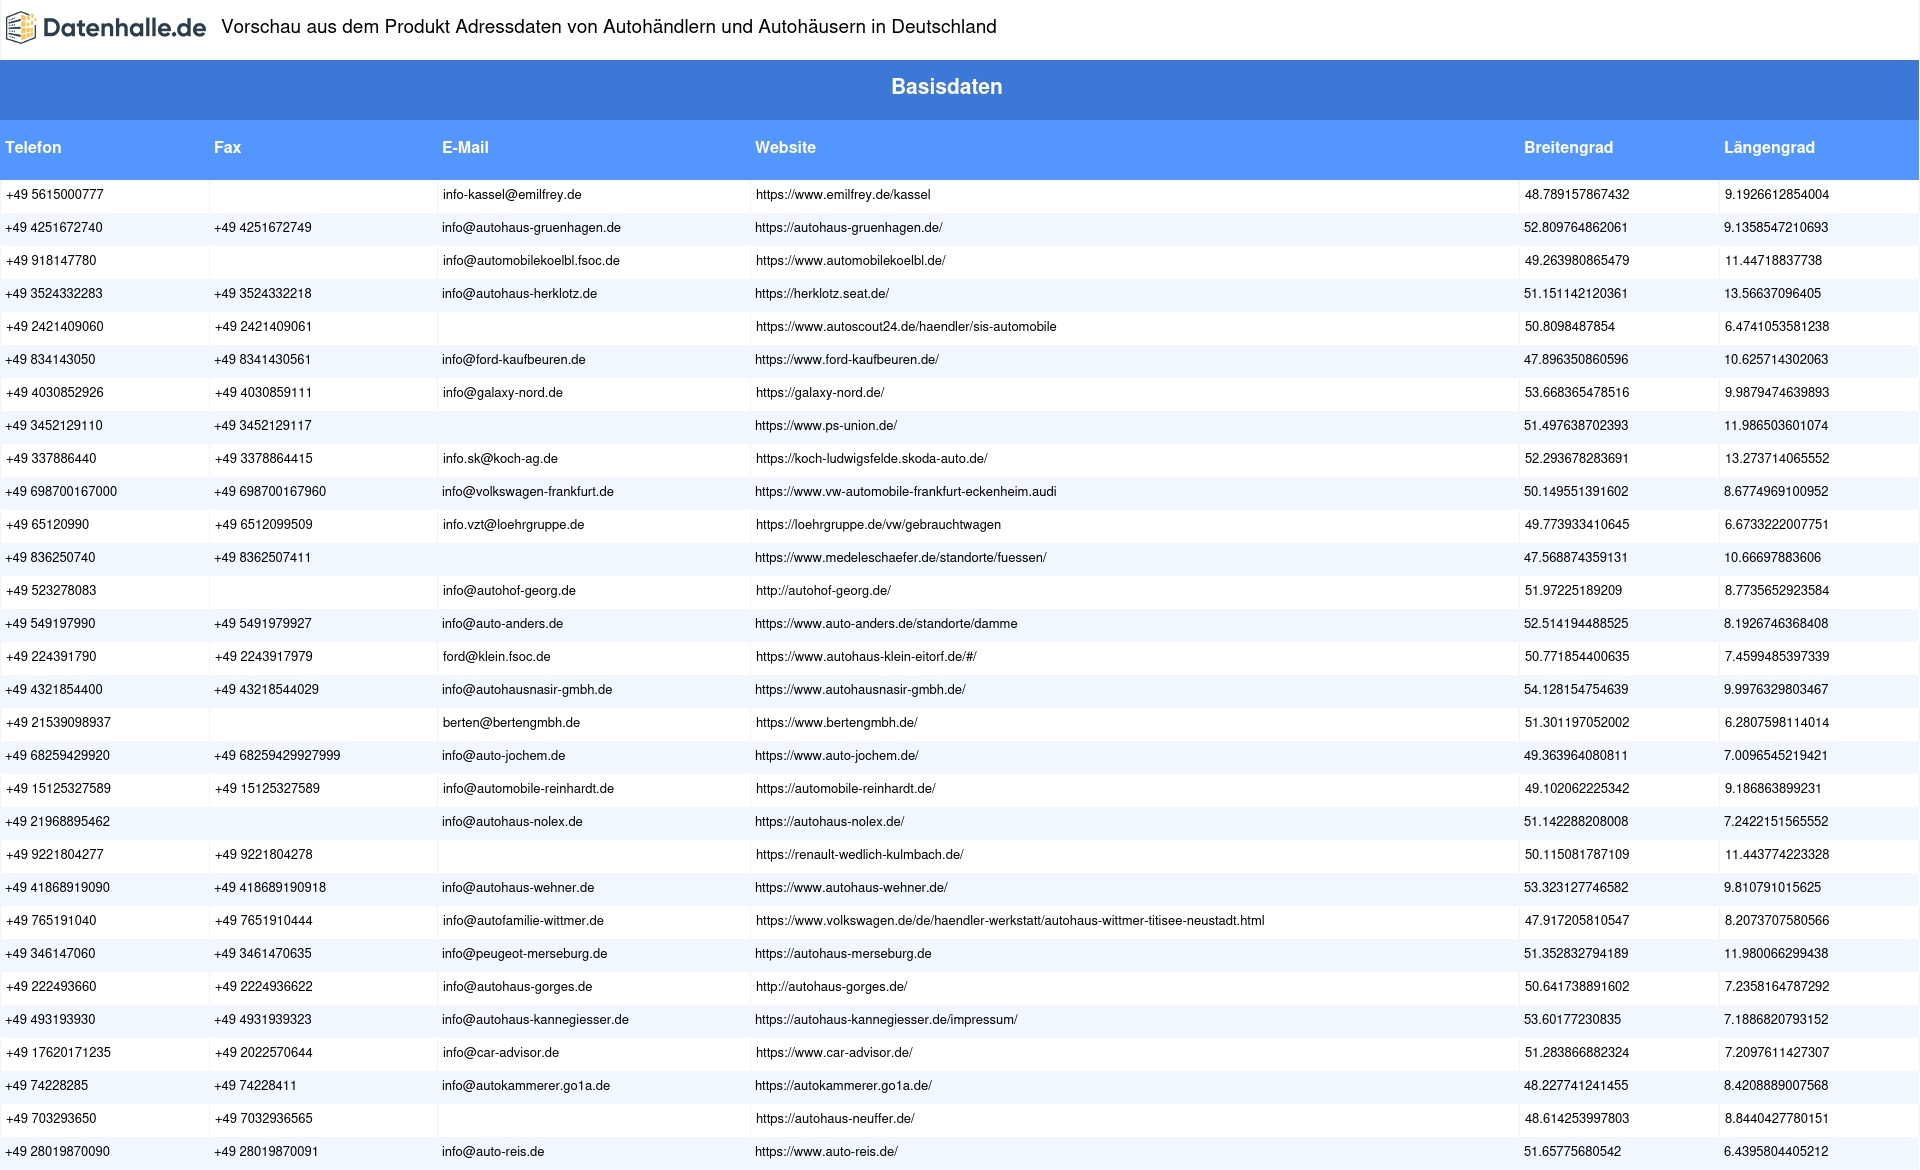Click the auto-anders.de standorte damme URL
Screen dimensions: 1920x1170
(886, 624)
